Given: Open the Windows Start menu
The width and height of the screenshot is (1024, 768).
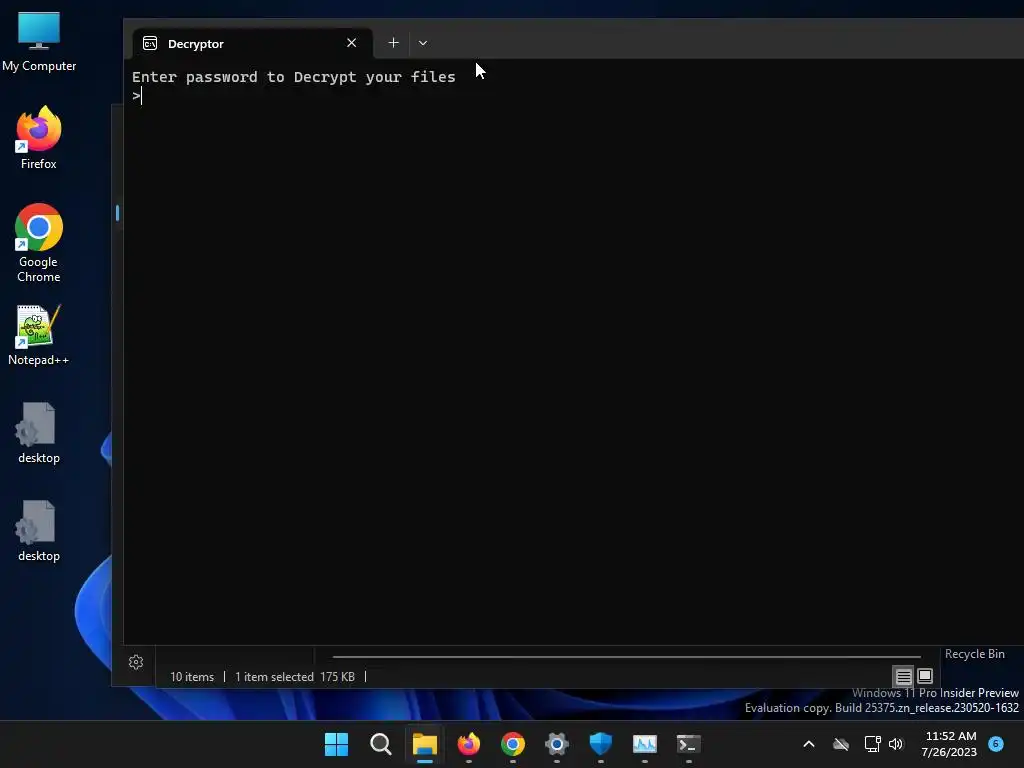Looking at the screenshot, I should pyautogui.click(x=336, y=744).
